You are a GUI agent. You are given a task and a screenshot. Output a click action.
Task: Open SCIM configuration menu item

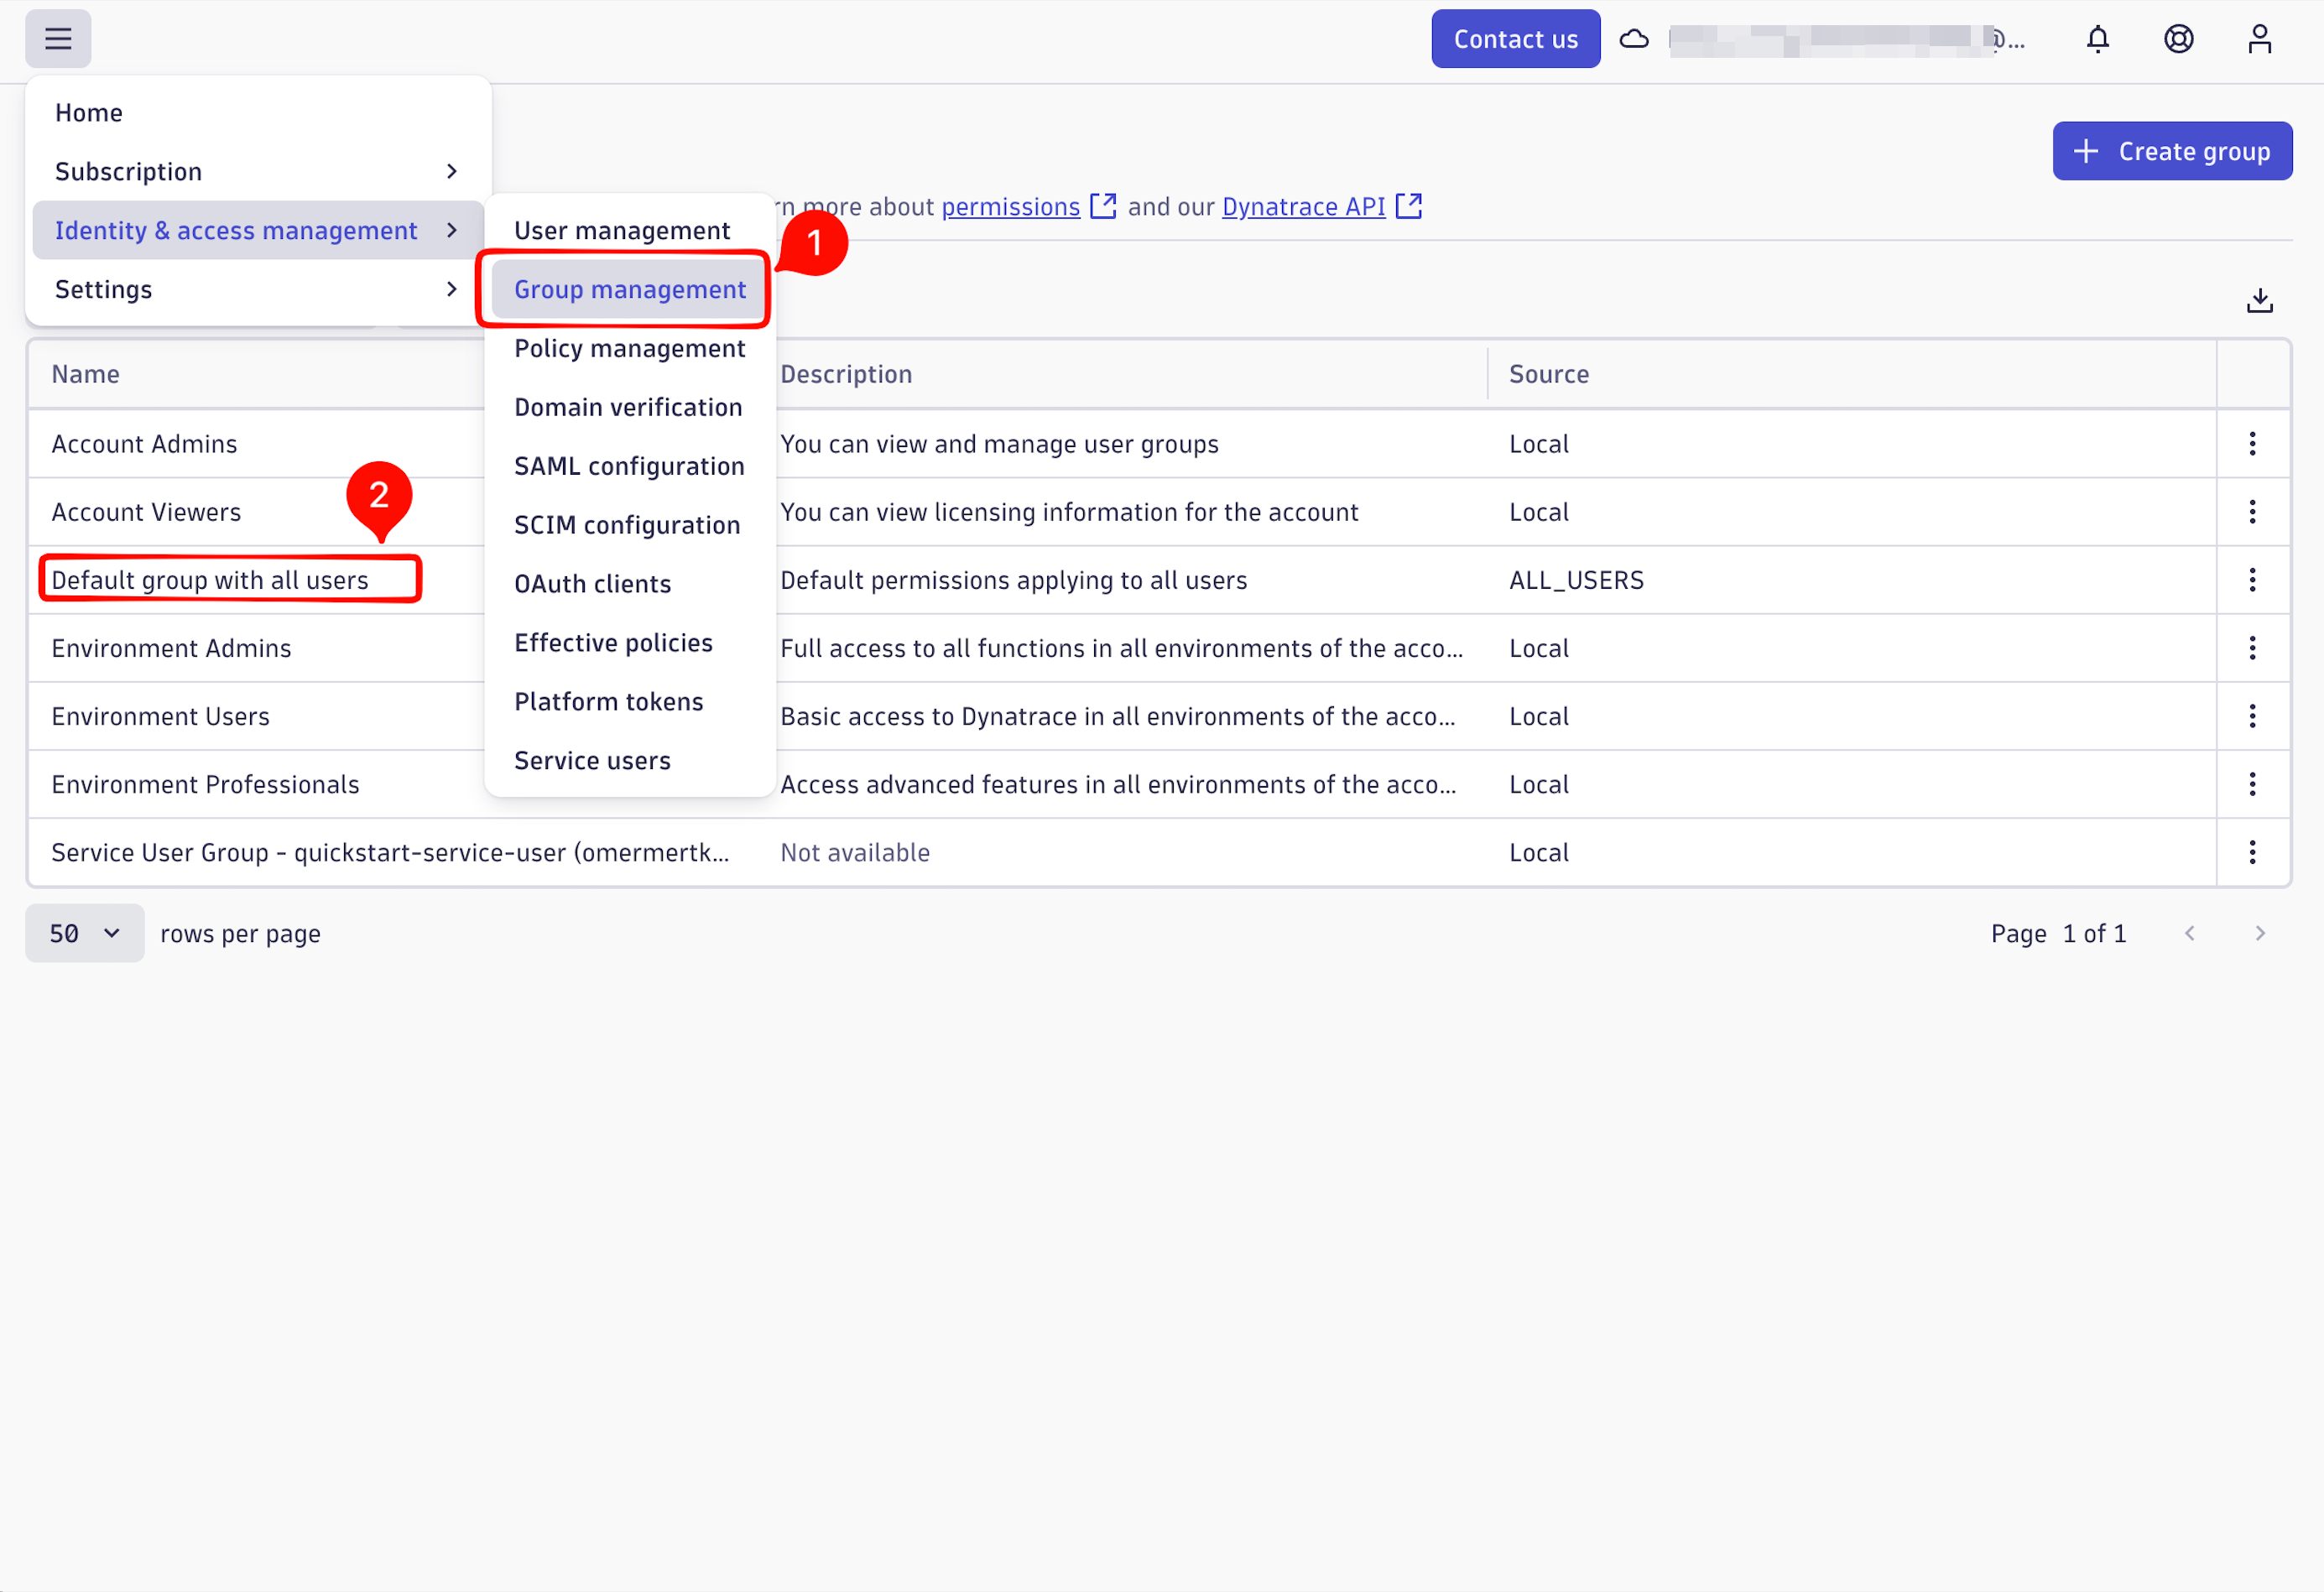[x=630, y=525]
